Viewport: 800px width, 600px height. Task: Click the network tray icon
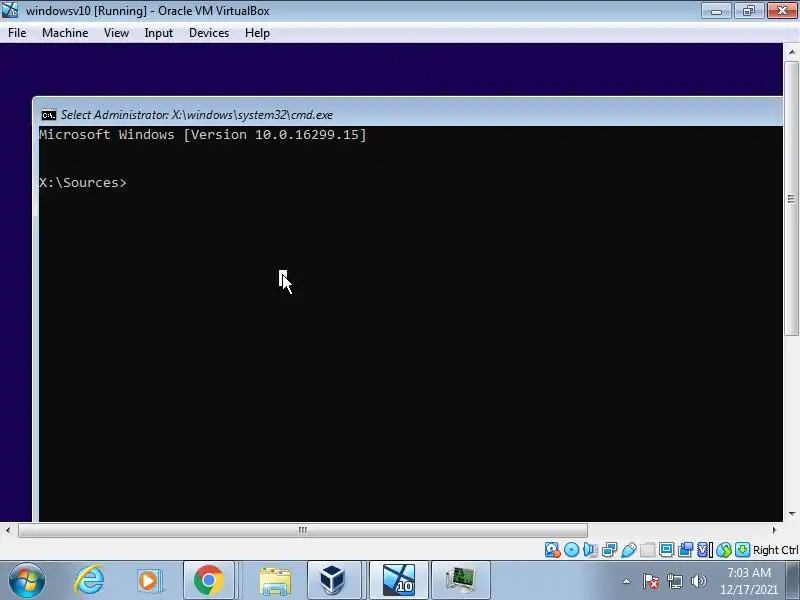(x=675, y=581)
